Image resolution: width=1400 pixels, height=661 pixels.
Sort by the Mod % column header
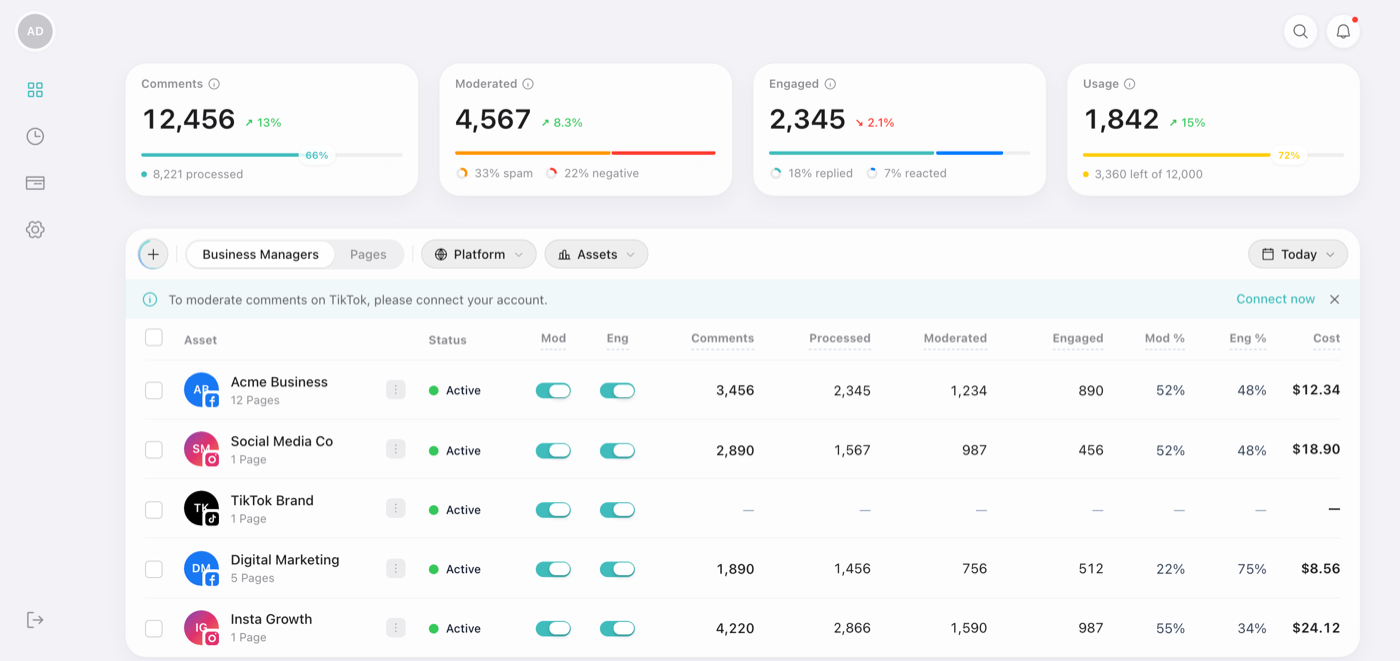pos(1165,338)
